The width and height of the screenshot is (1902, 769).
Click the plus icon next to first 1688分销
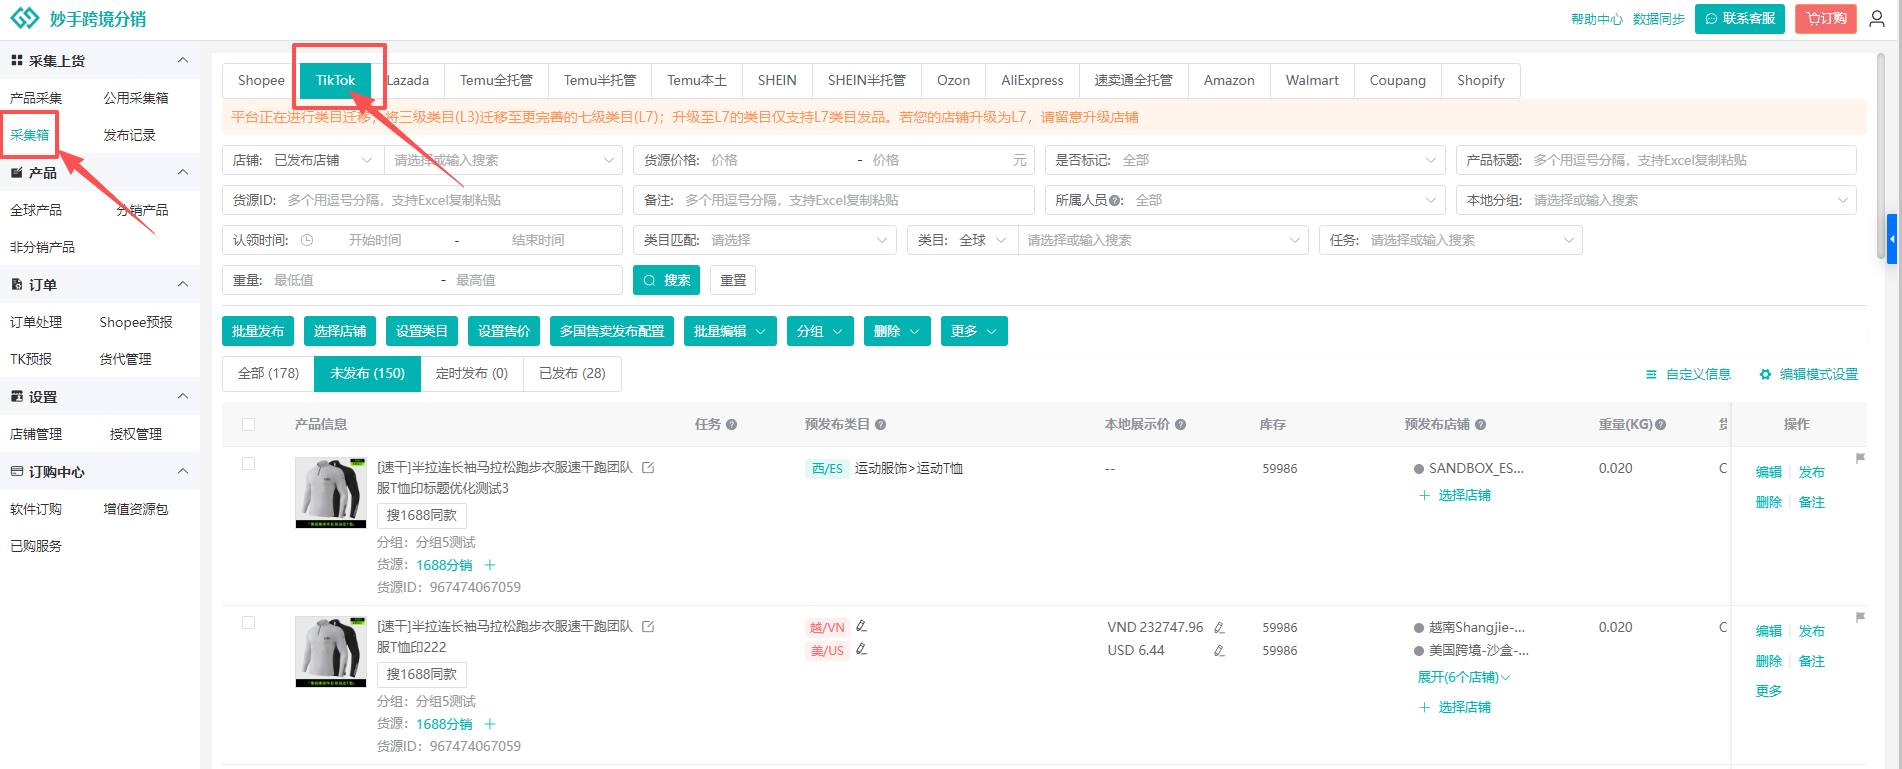coord(490,565)
